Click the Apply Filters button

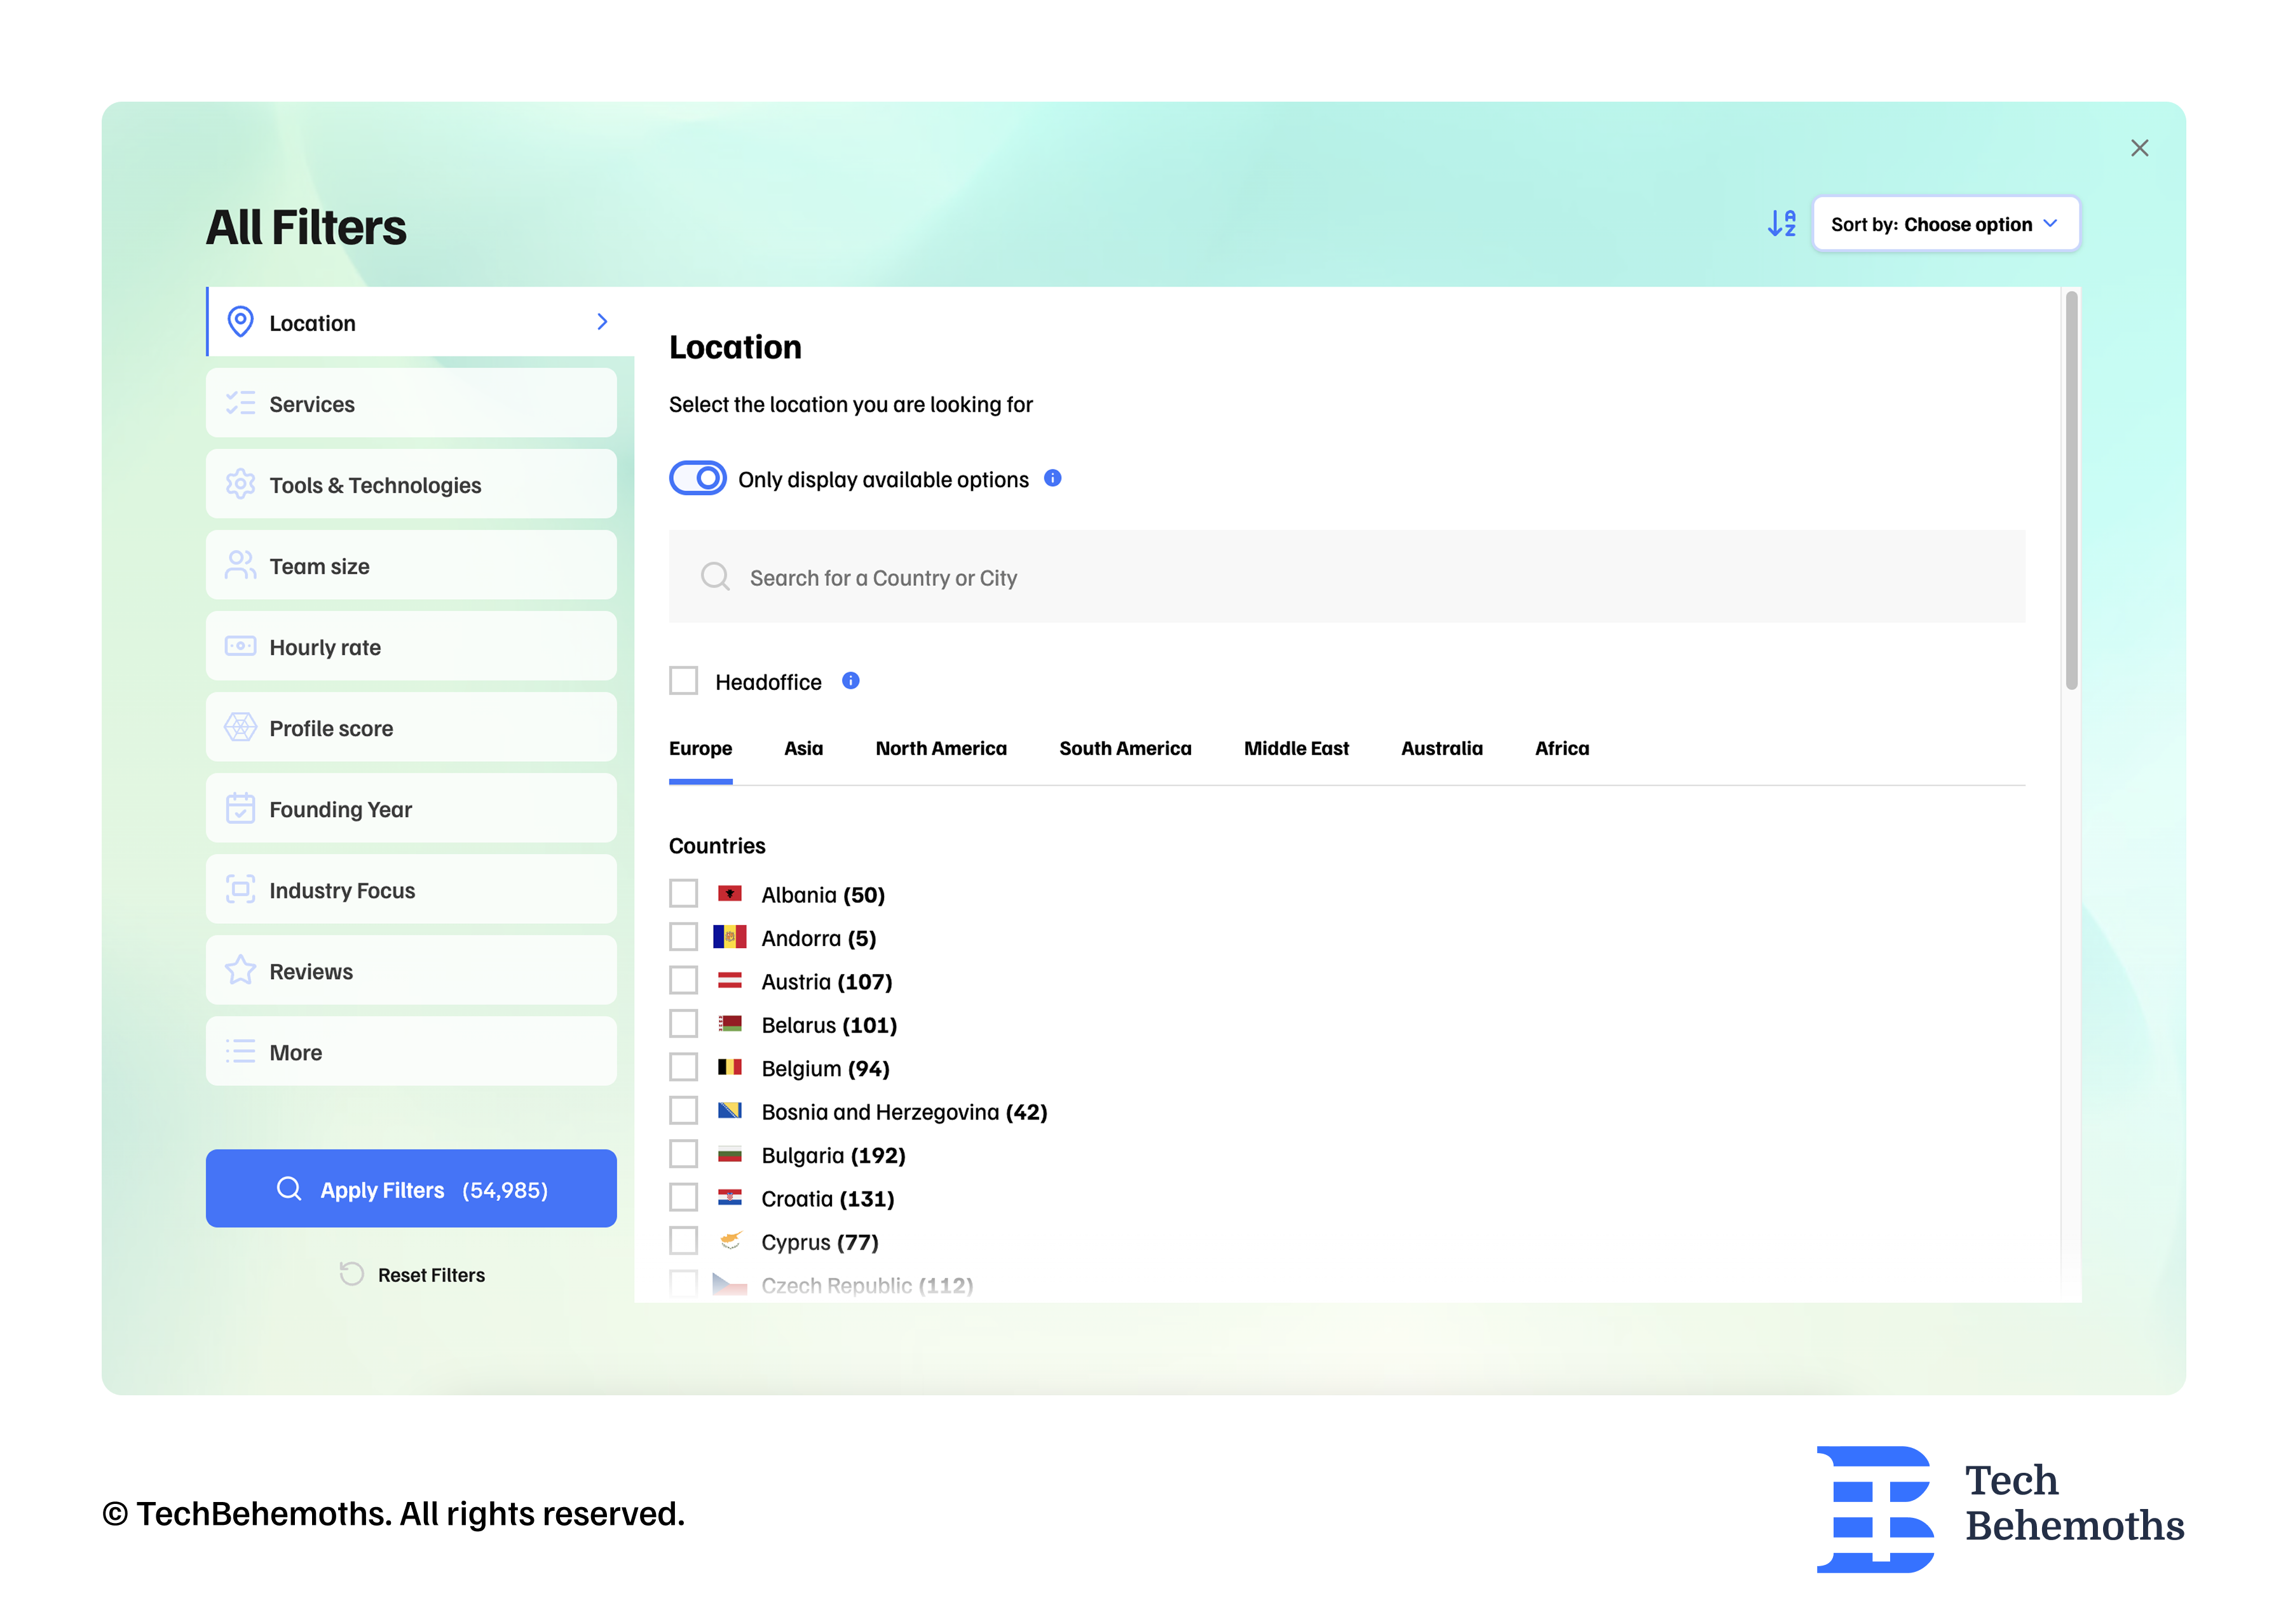[411, 1188]
